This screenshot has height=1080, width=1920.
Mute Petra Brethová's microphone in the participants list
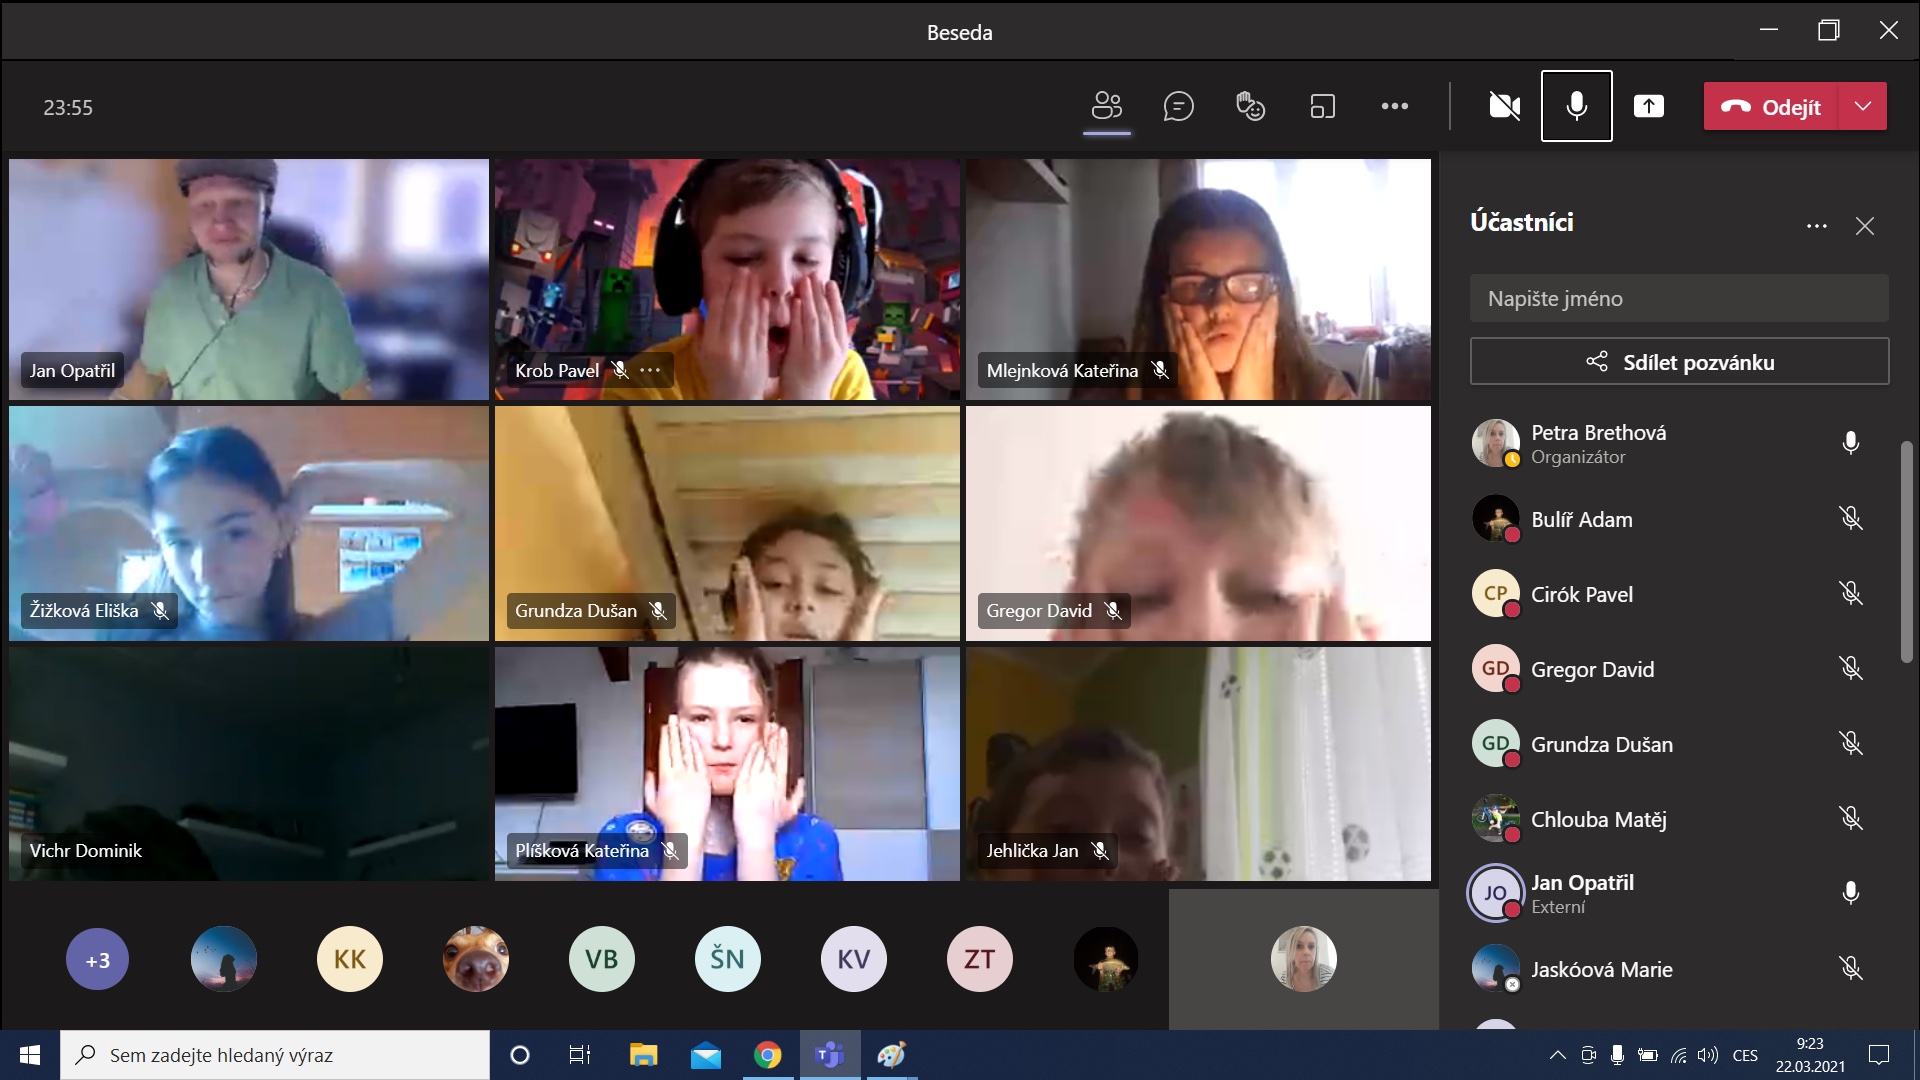point(1850,443)
